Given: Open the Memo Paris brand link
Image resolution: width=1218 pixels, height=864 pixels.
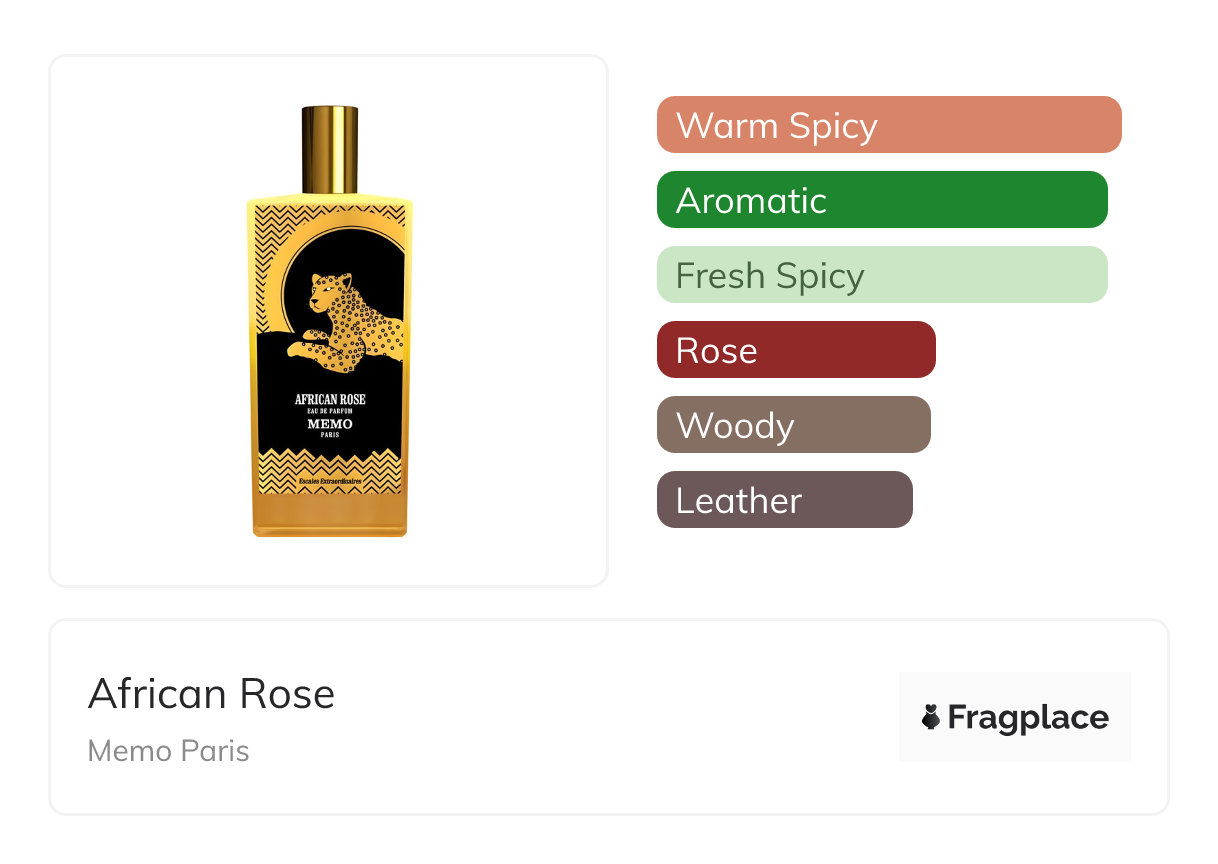Looking at the screenshot, I should [x=168, y=751].
